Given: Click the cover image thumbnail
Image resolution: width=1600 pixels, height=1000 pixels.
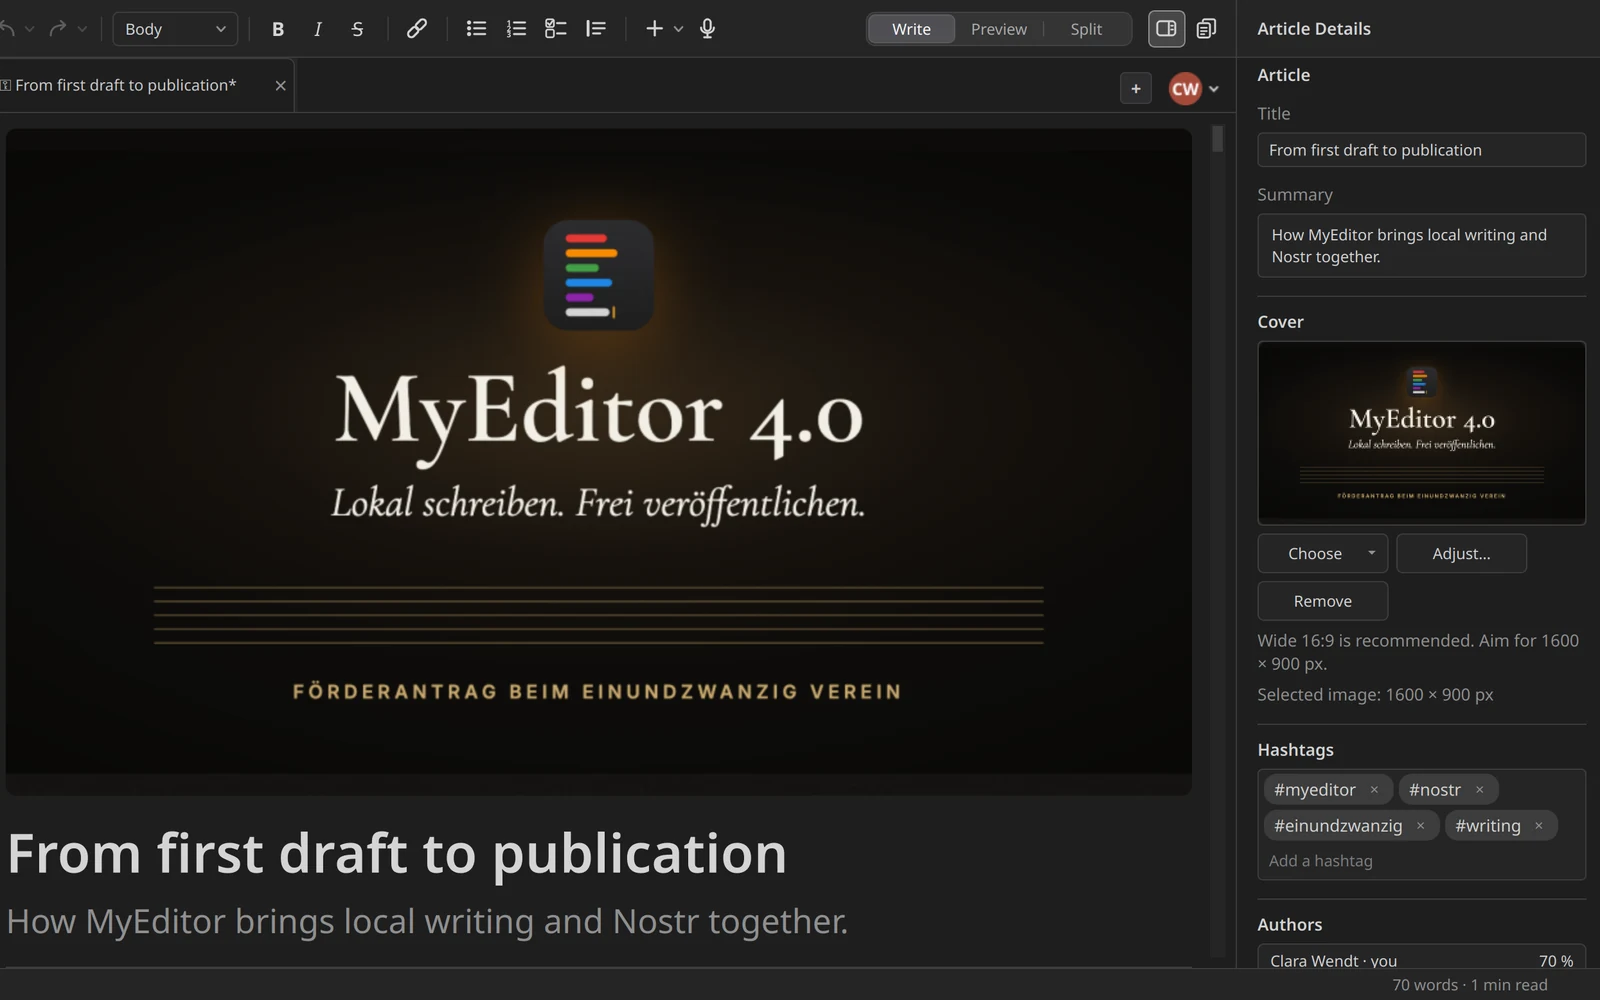Looking at the screenshot, I should coord(1421,433).
